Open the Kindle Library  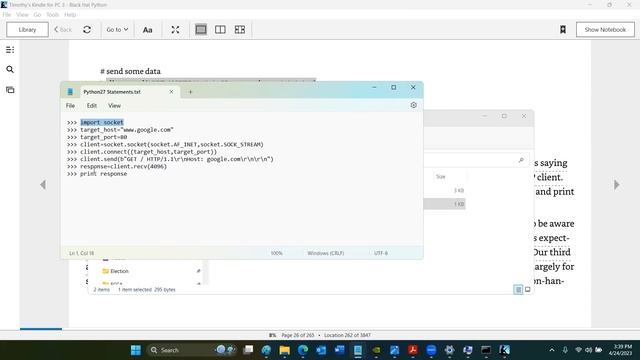(x=27, y=30)
